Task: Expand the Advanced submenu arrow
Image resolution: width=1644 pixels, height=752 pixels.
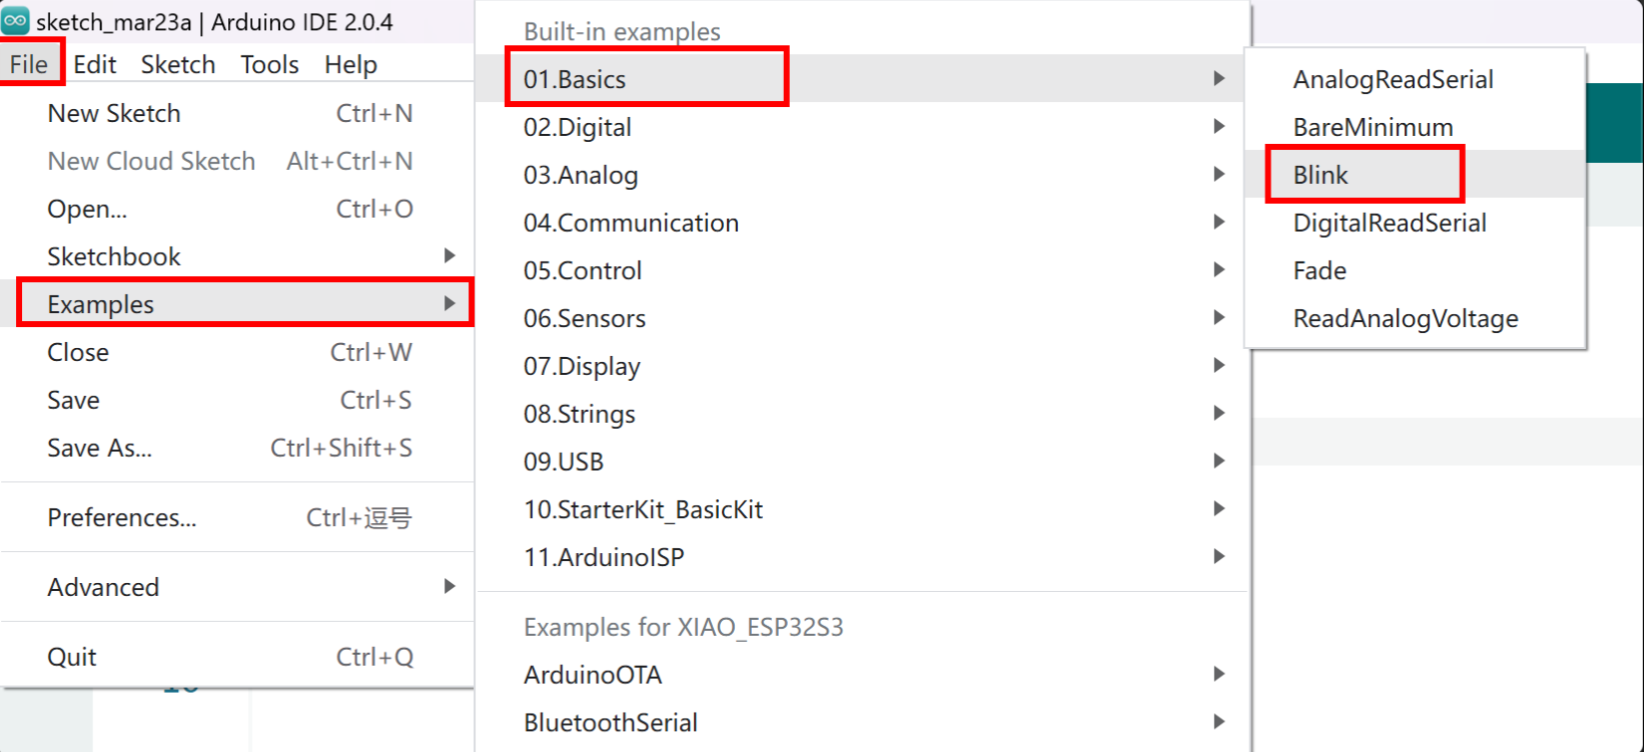Action: (450, 587)
